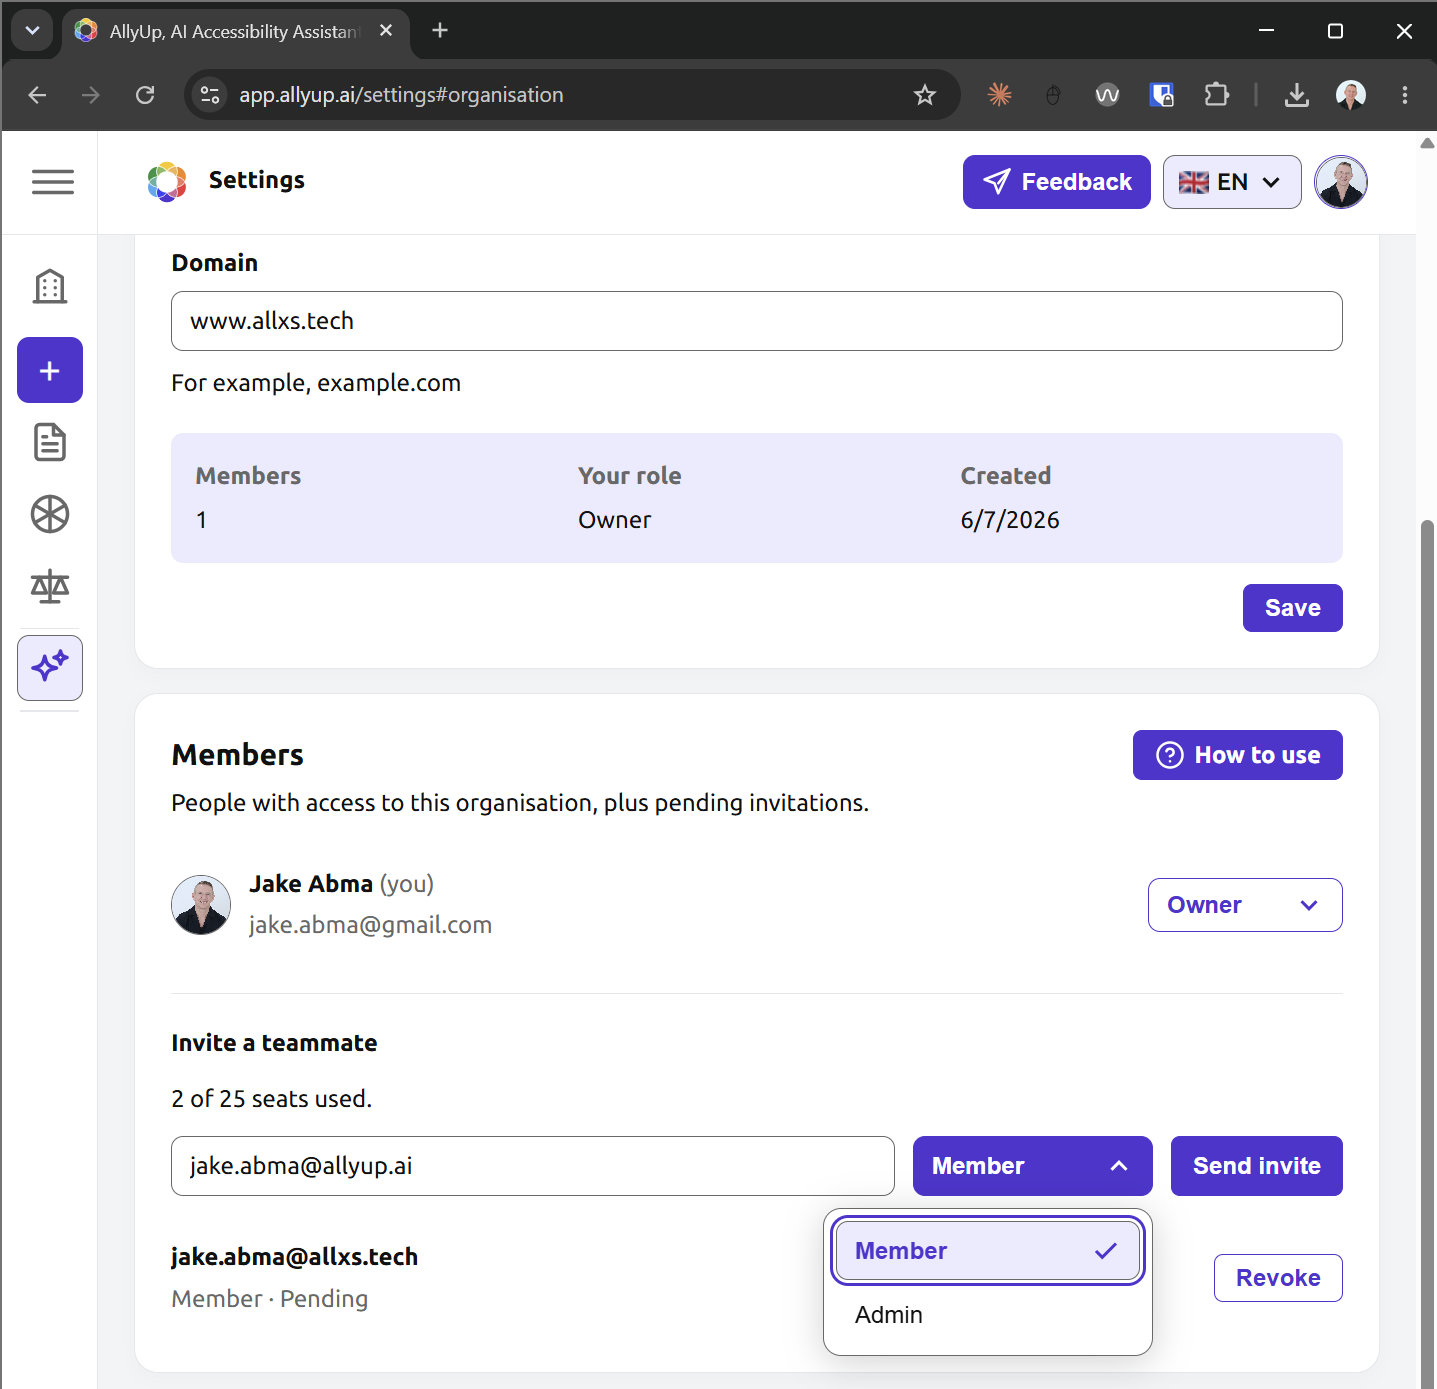This screenshot has height=1389, width=1437.
Task: Bookmark this page with the star icon
Action: (x=925, y=95)
